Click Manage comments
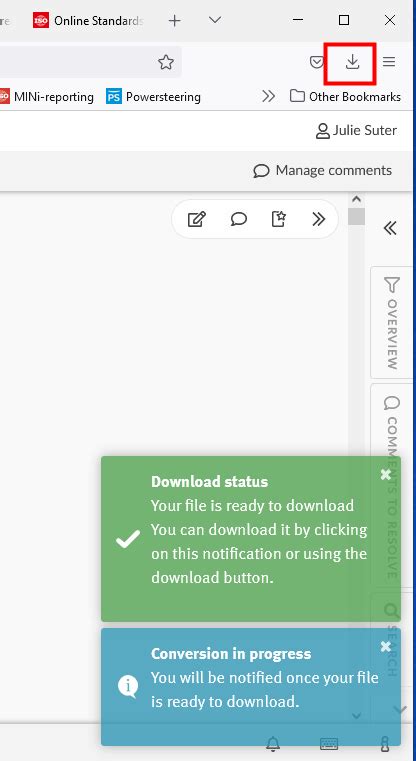Viewport: 416px width, 761px height. [x=322, y=171]
